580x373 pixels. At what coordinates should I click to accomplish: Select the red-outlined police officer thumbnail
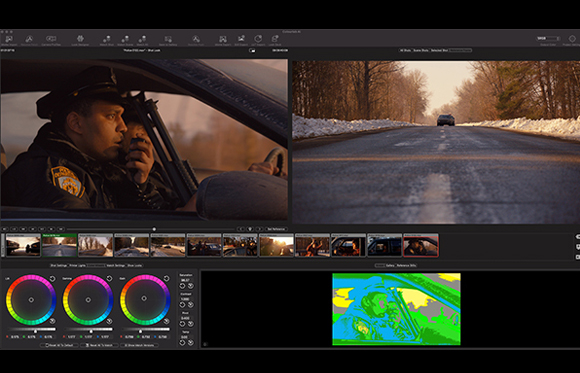421,245
